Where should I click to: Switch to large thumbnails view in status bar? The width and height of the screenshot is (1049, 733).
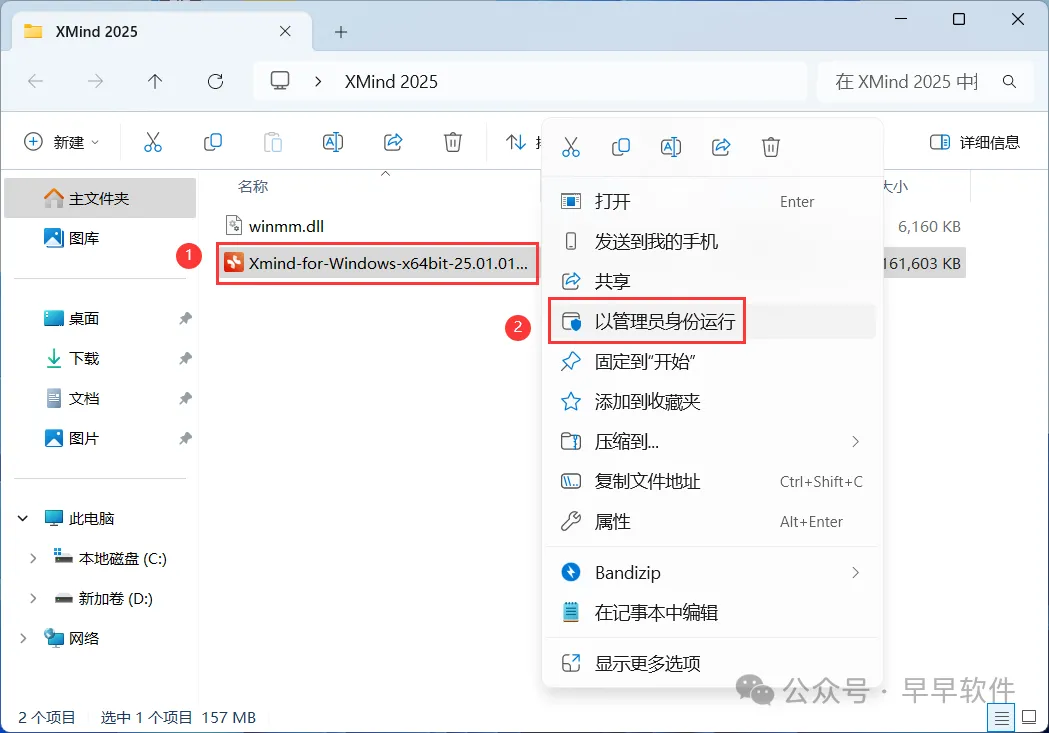pos(1029,718)
